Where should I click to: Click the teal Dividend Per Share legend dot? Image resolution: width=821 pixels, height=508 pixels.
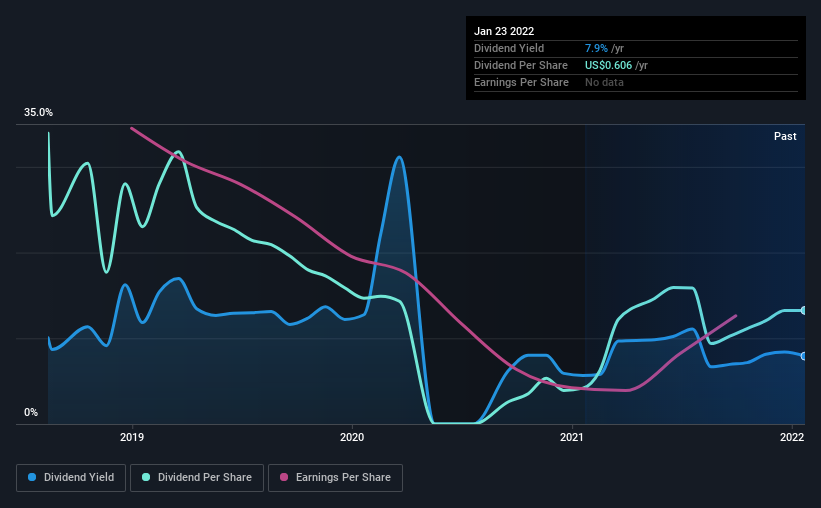(146, 477)
